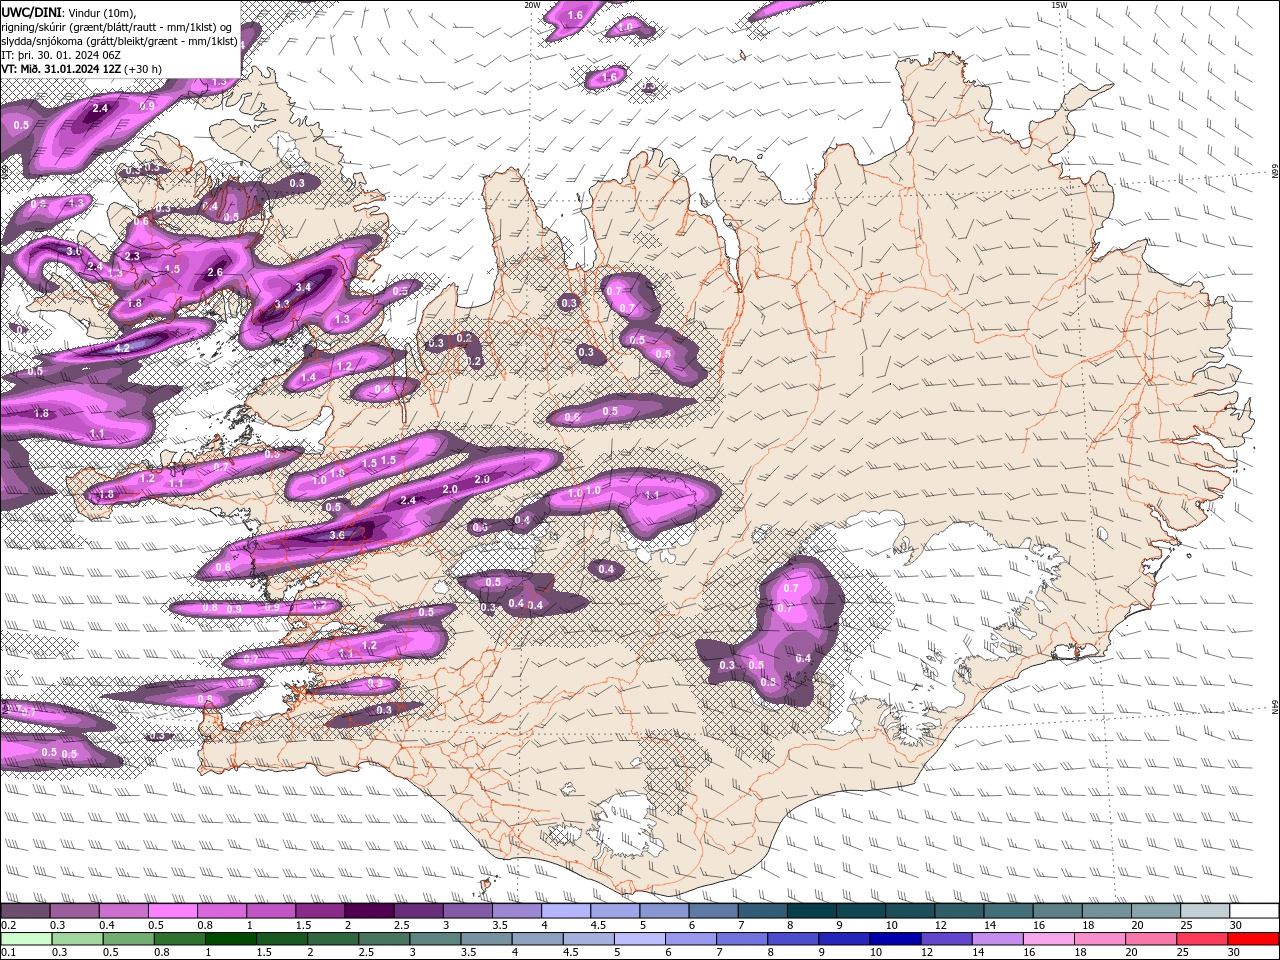Image resolution: width=1280 pixels, height=960 pixels.
Task: Click the top-row legend swatch between 1 and 1.5
Action: point(271,911)
